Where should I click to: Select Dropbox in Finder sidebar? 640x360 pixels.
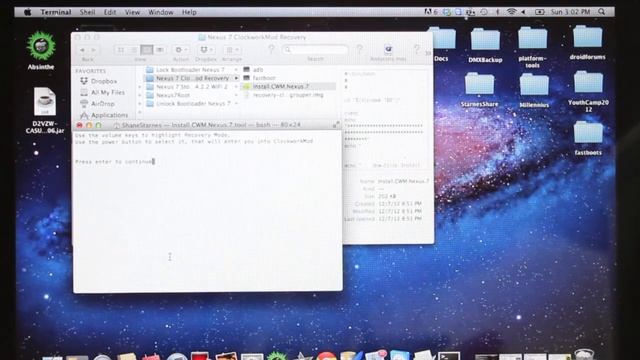point(99,81)
